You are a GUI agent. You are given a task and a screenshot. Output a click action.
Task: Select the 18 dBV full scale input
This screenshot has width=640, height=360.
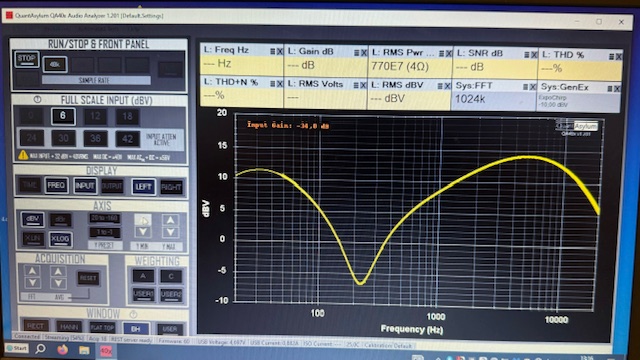coord(127,117)
